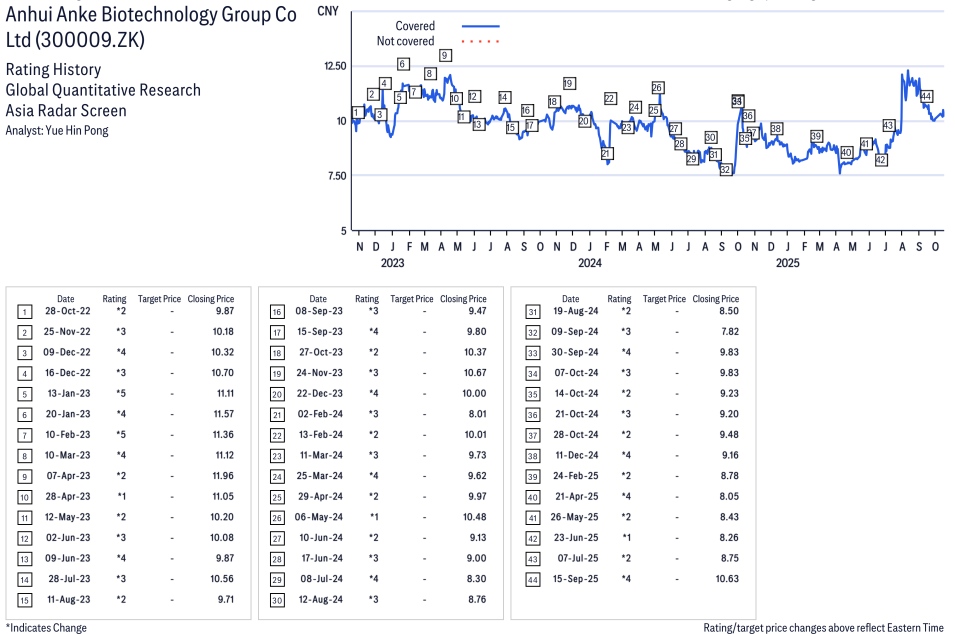The image size is (955, 634).
Task: Select chart marker 26 on the graph
Action: pyautogui.click(x=657, y=88)
